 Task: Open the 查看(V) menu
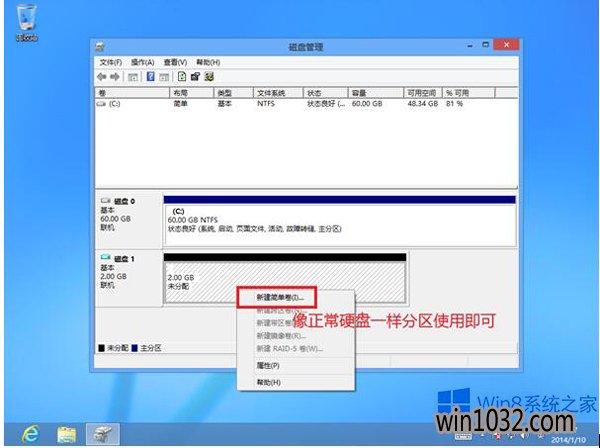click(x=176, y=62)
